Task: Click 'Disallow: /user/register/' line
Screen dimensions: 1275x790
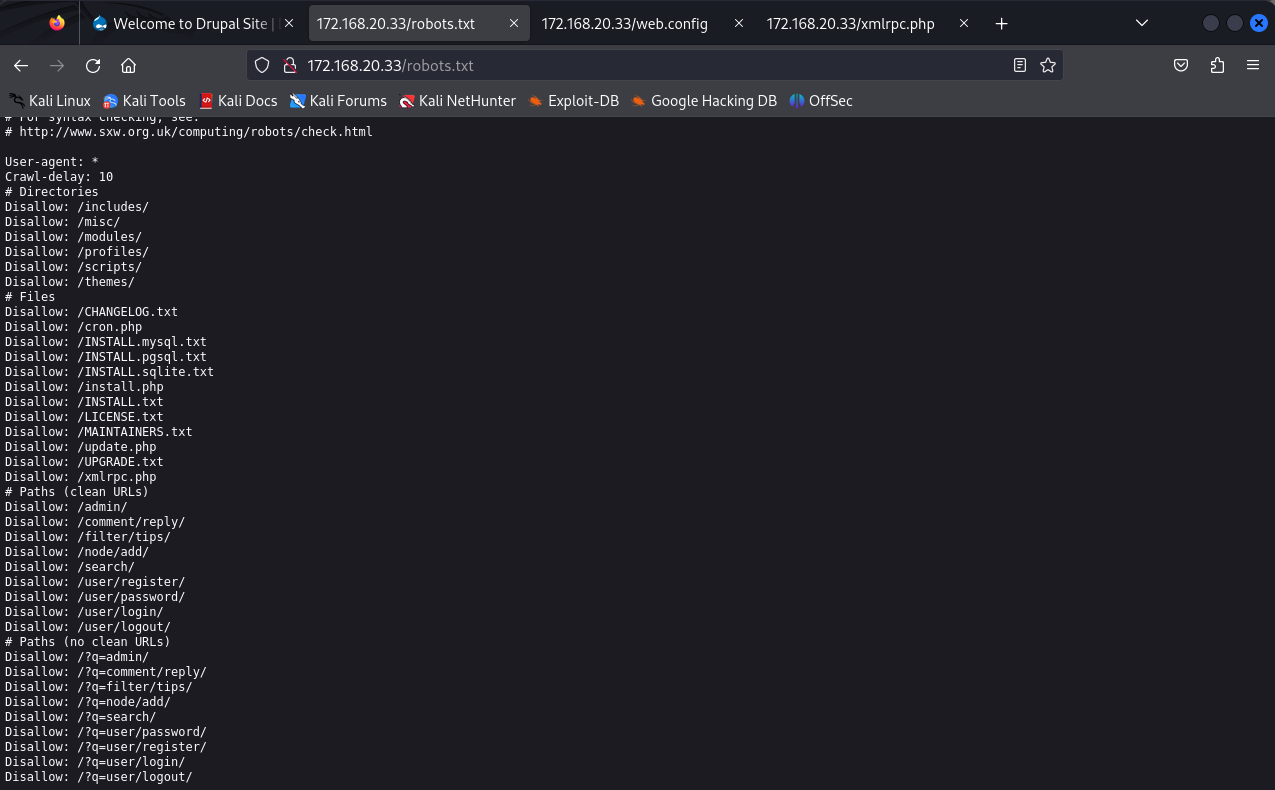Action: [95, 582]
